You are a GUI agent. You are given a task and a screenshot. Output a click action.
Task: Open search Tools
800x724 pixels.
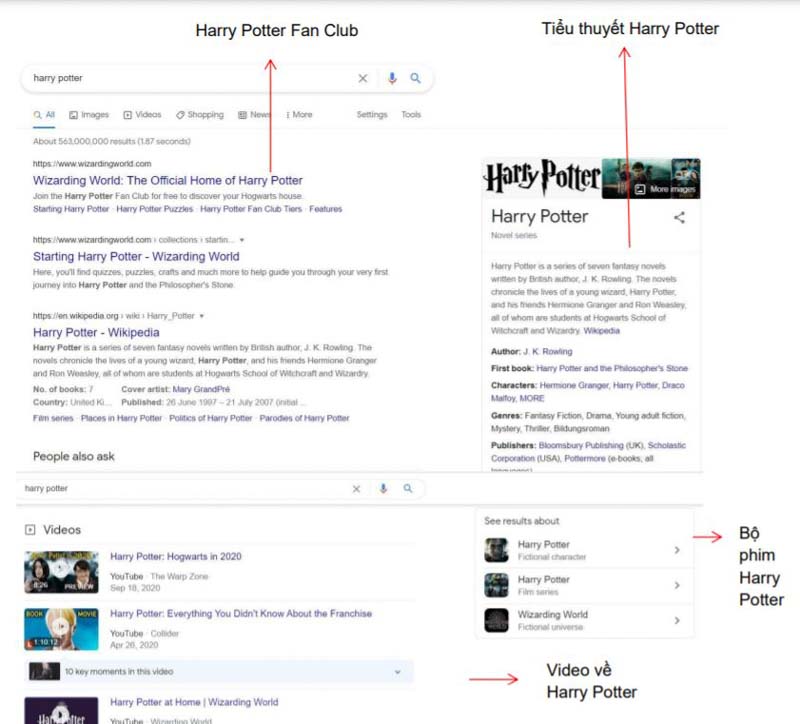pyautogui.click(x=410, y=115)
